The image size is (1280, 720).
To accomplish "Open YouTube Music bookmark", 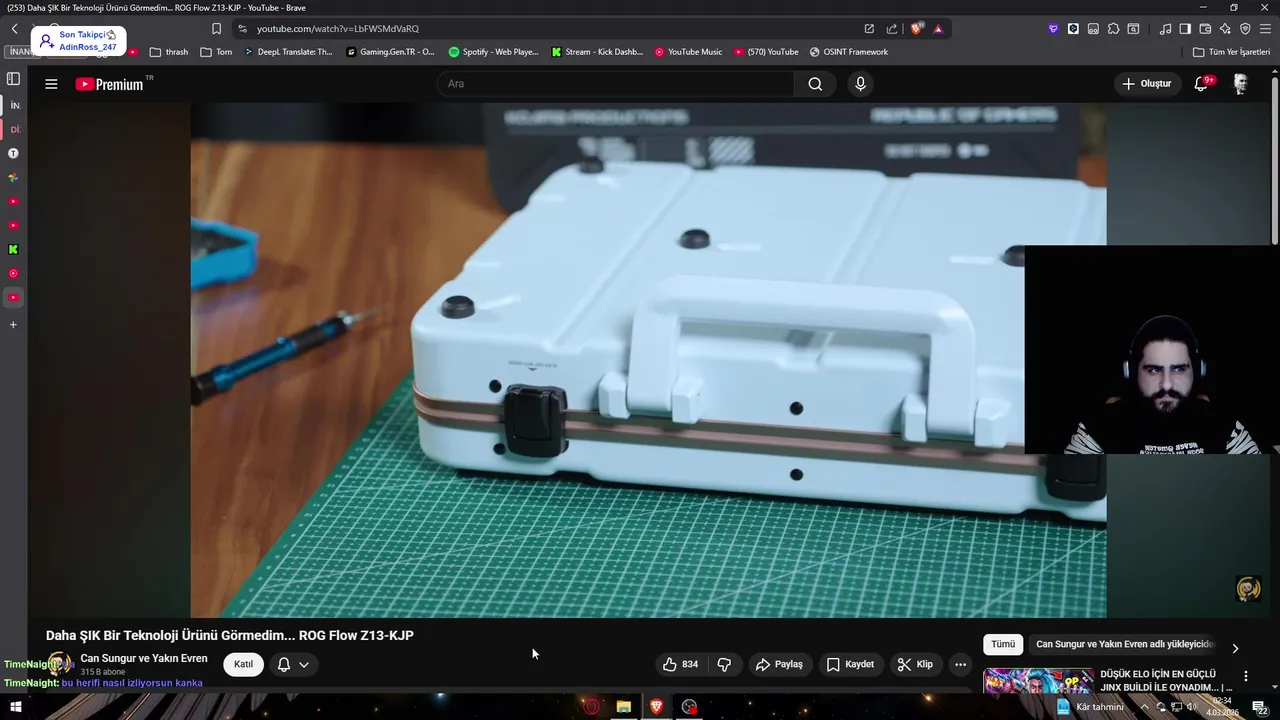I will (688, 52).
